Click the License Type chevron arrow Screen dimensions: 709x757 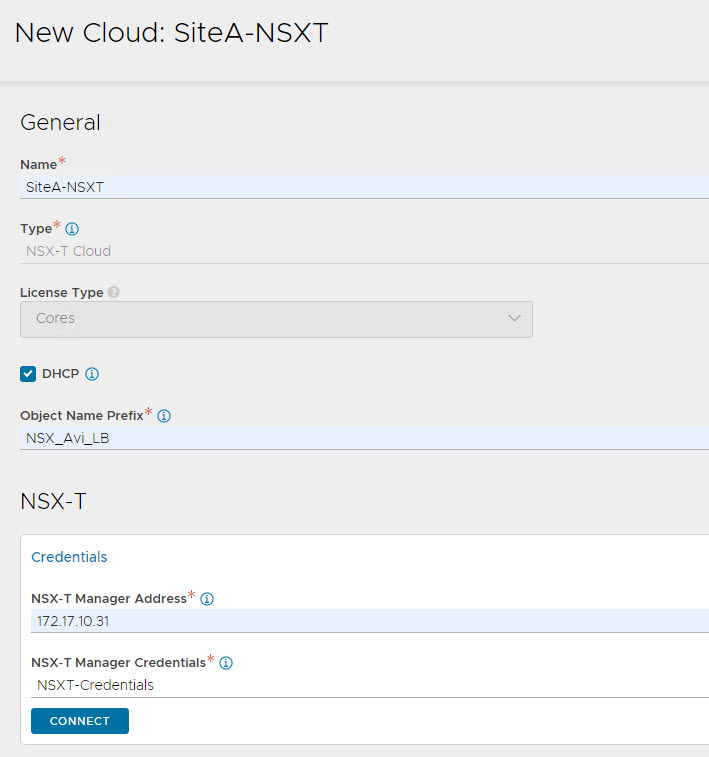514,319
